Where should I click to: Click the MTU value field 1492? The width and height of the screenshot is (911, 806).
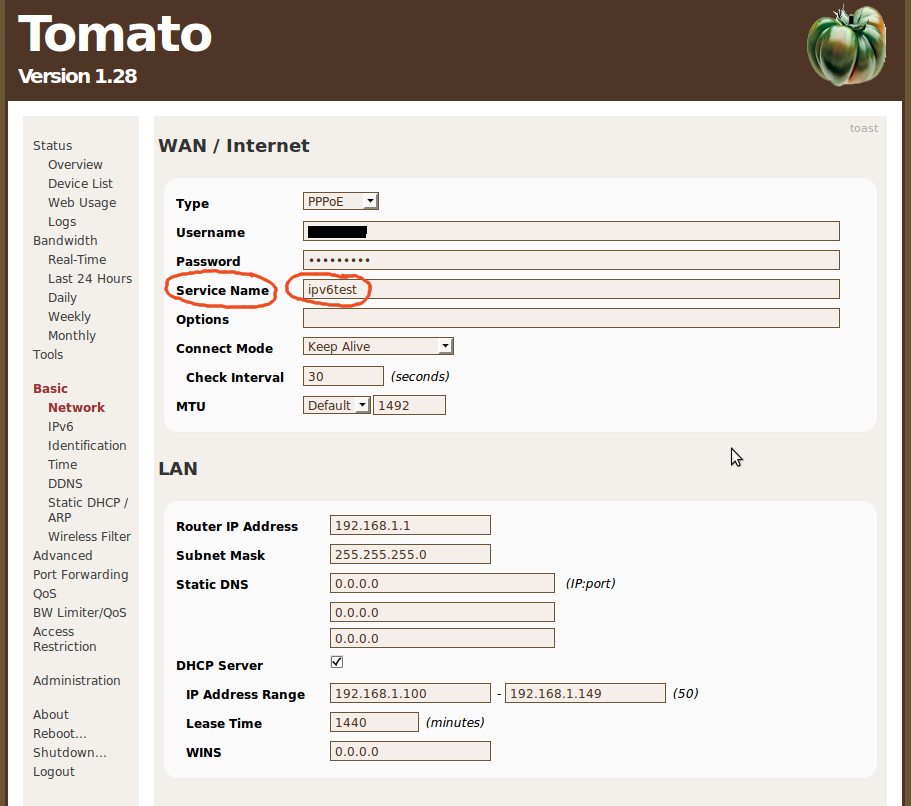(x=409, y=405)
